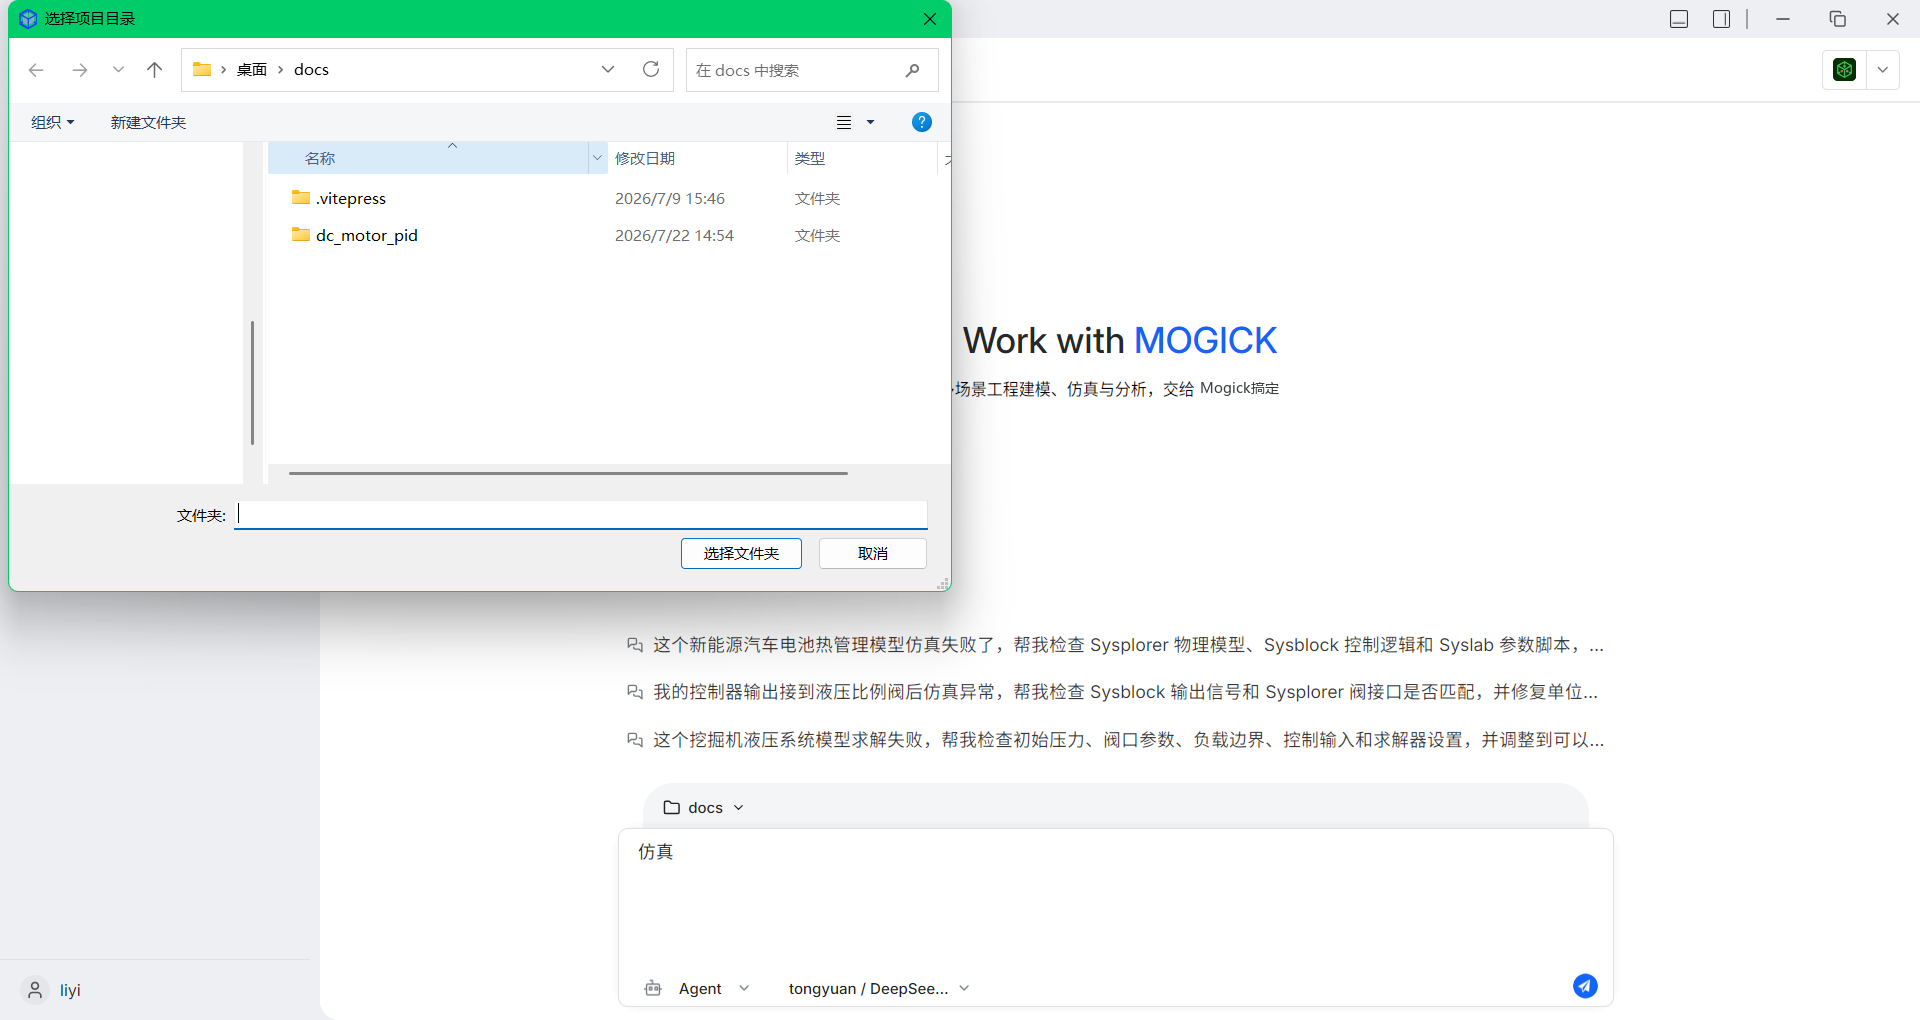Select the dc_motor_pid folder
Screen dimensions: 1920x1020
click(x=367, y=235)
